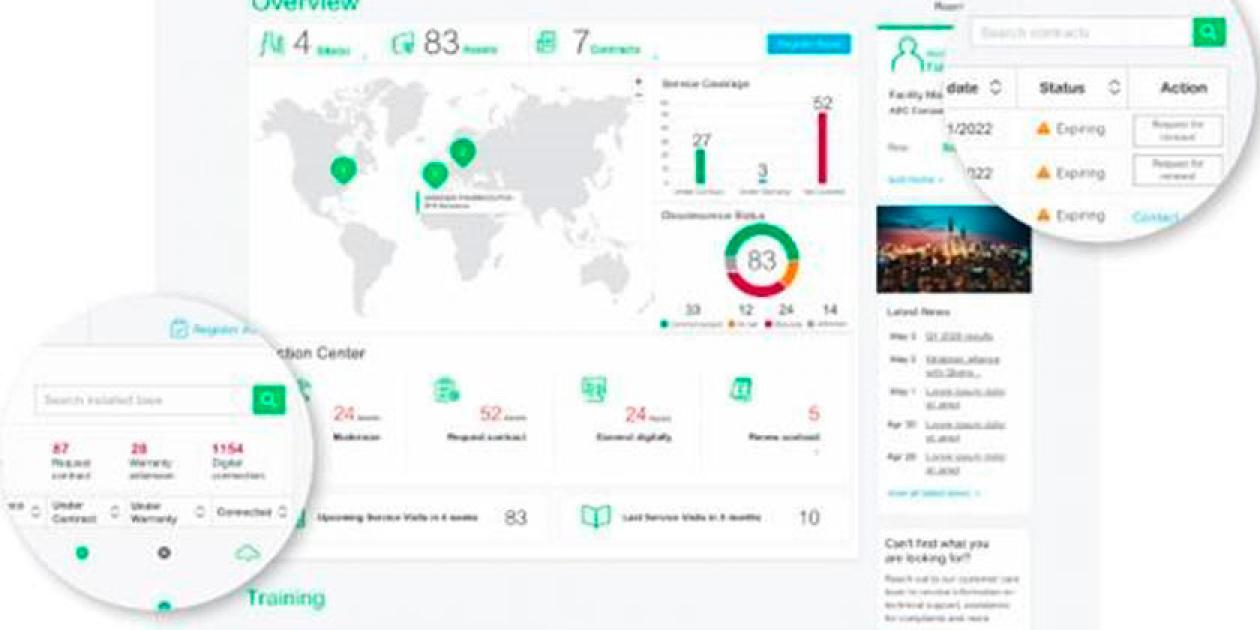Click the 83 obsolescence status donut chart
This screenshot has height=630, width=1260.
click(761, 260)
